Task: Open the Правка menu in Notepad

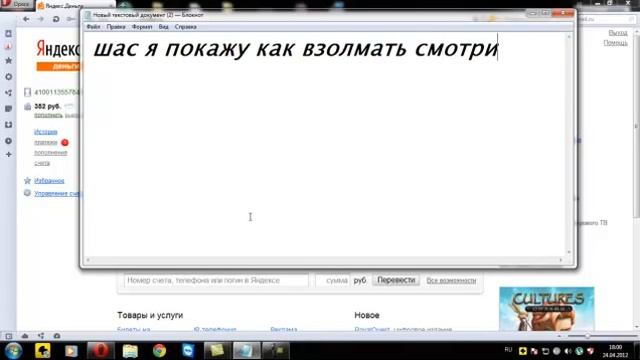Action: (116, 27)
